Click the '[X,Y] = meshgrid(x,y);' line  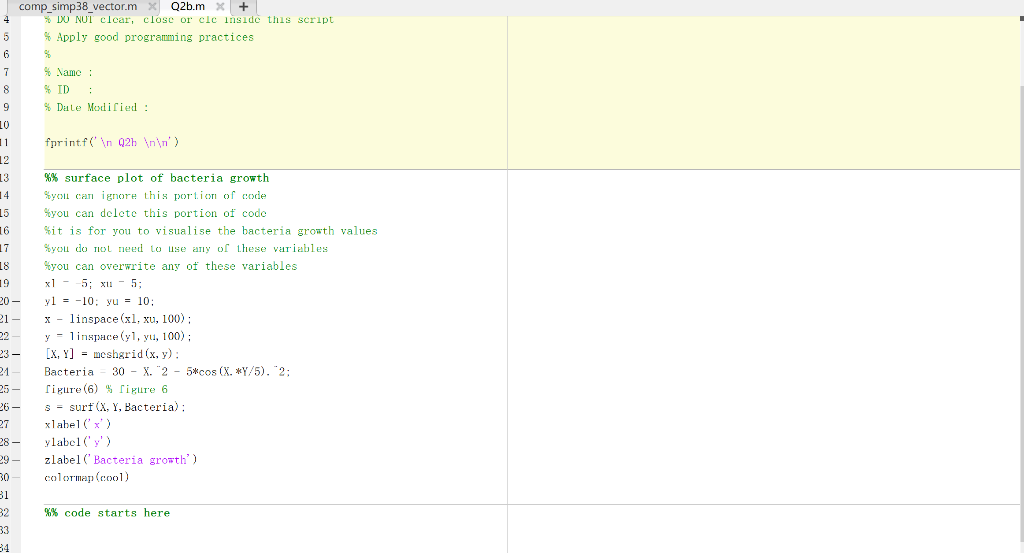coord(112,355)
